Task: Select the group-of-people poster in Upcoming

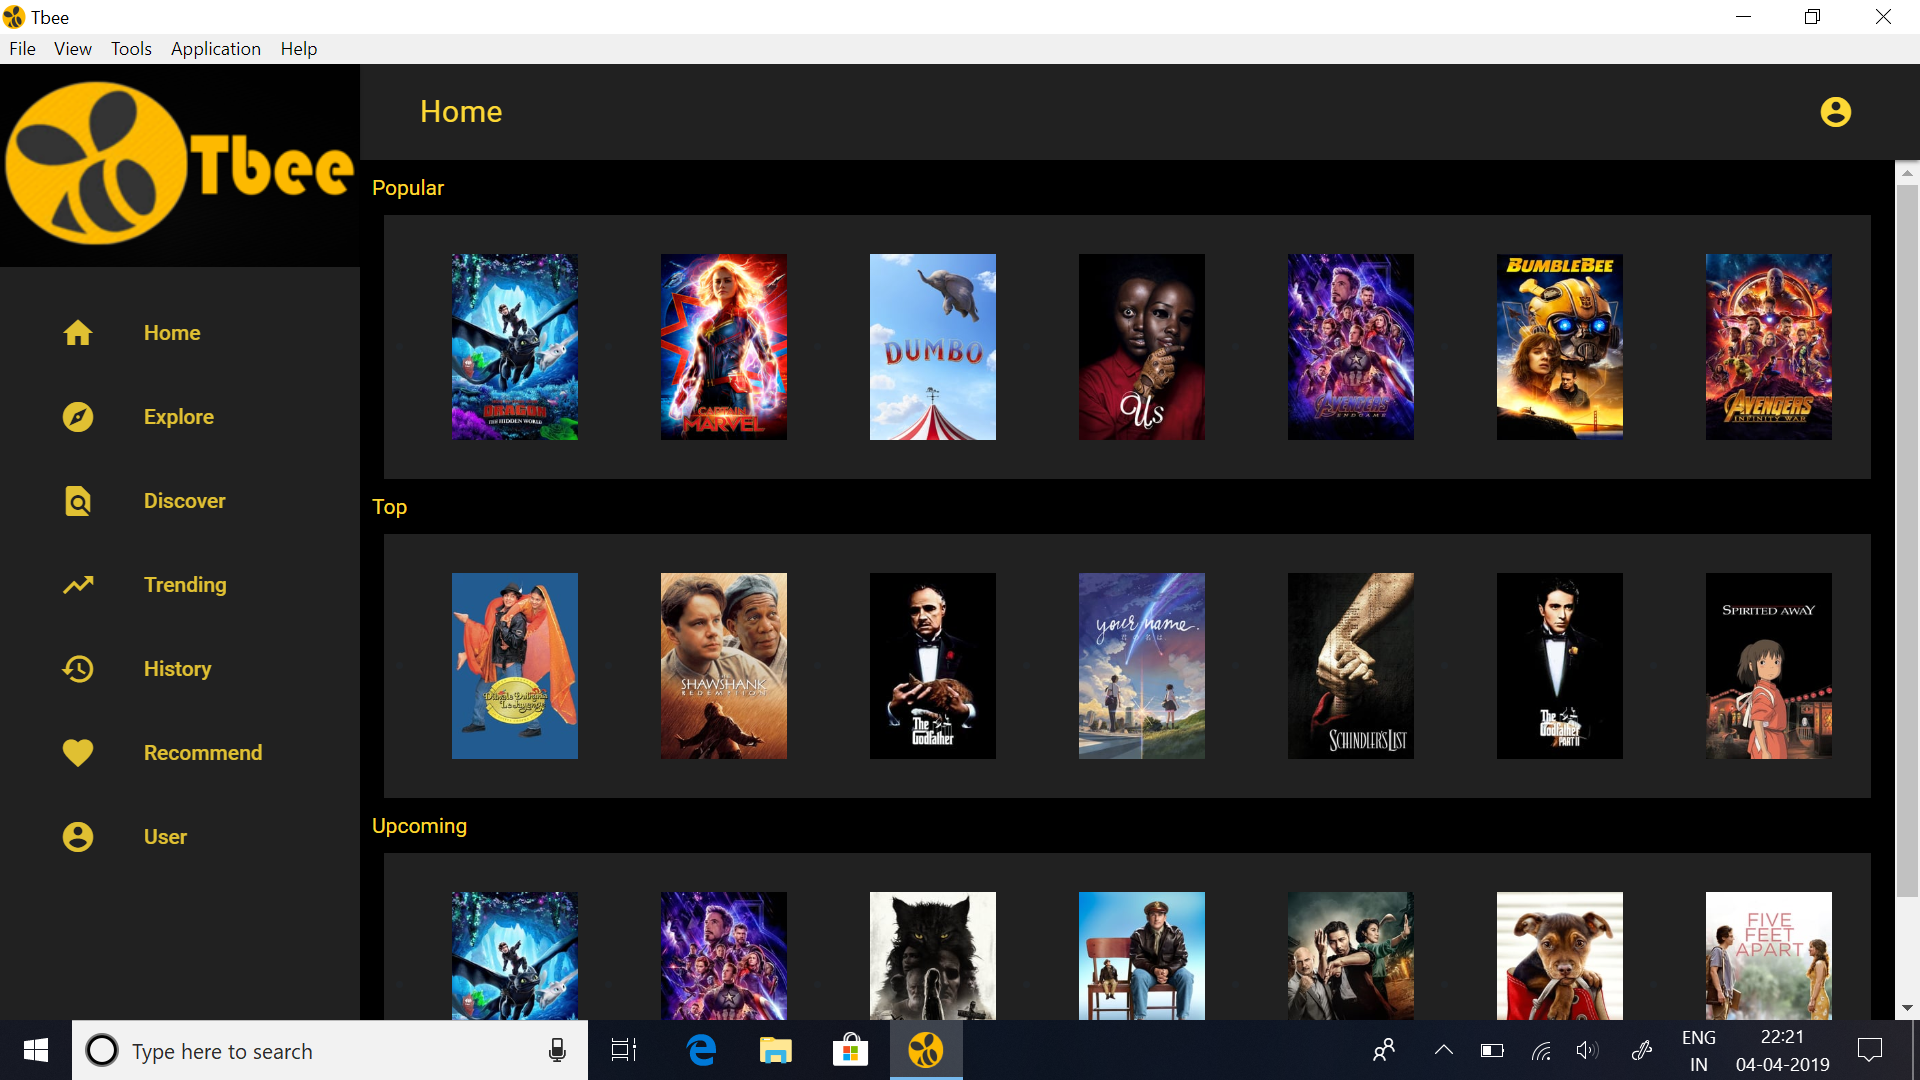Action: point(1351,956)
